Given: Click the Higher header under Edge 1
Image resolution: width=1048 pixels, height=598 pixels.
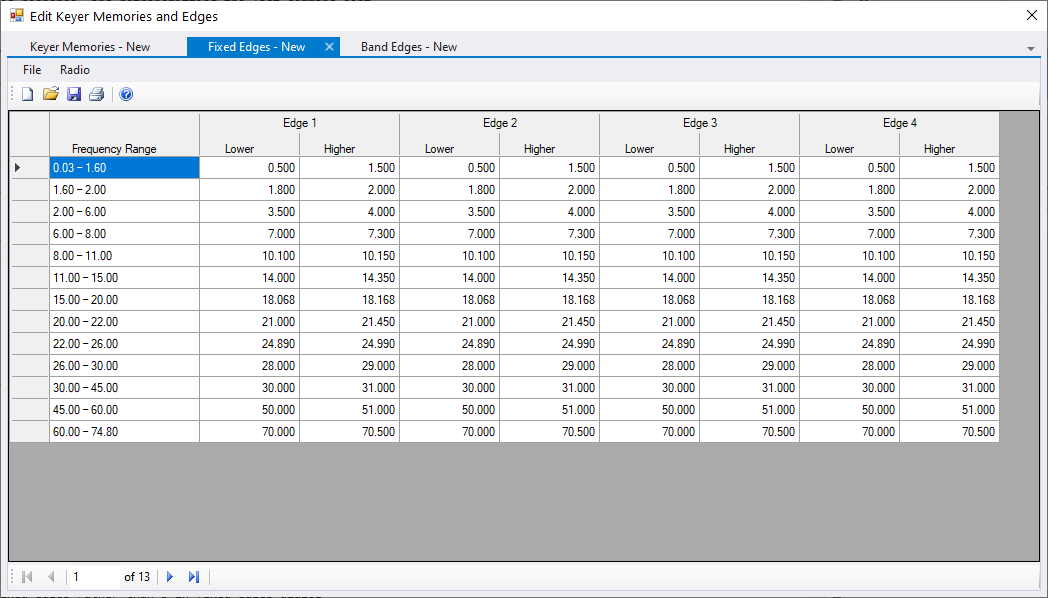Looking at the screenshot, I should [350, 148].
